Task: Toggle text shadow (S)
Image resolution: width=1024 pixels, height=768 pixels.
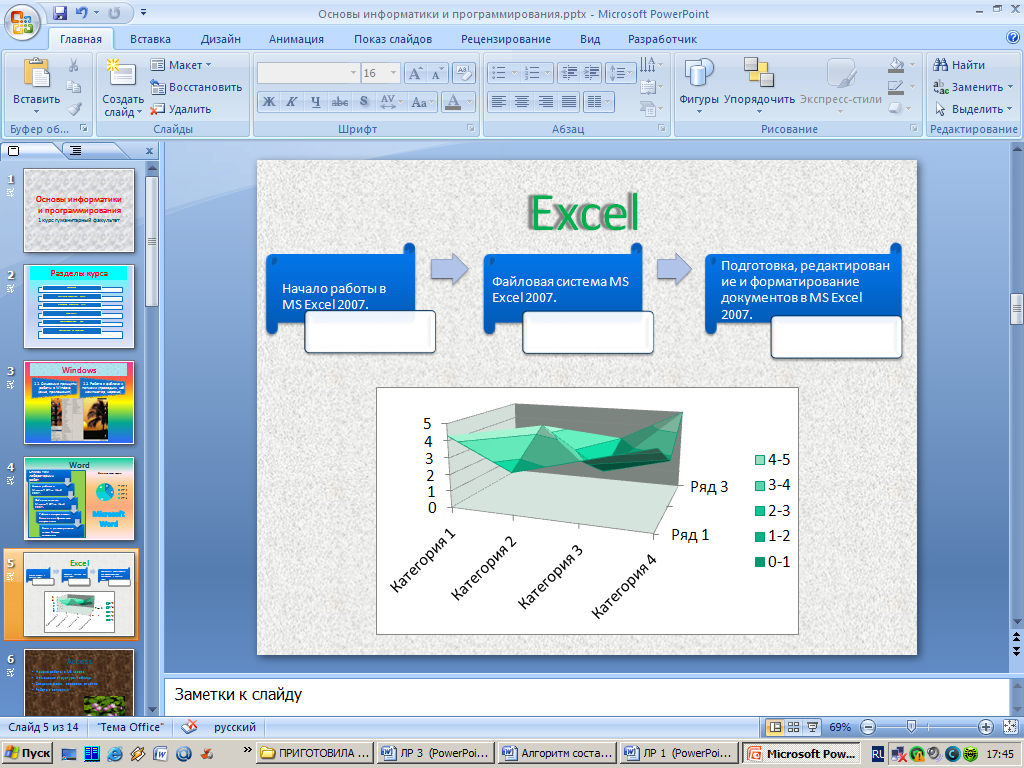Action: coord(364,102)
